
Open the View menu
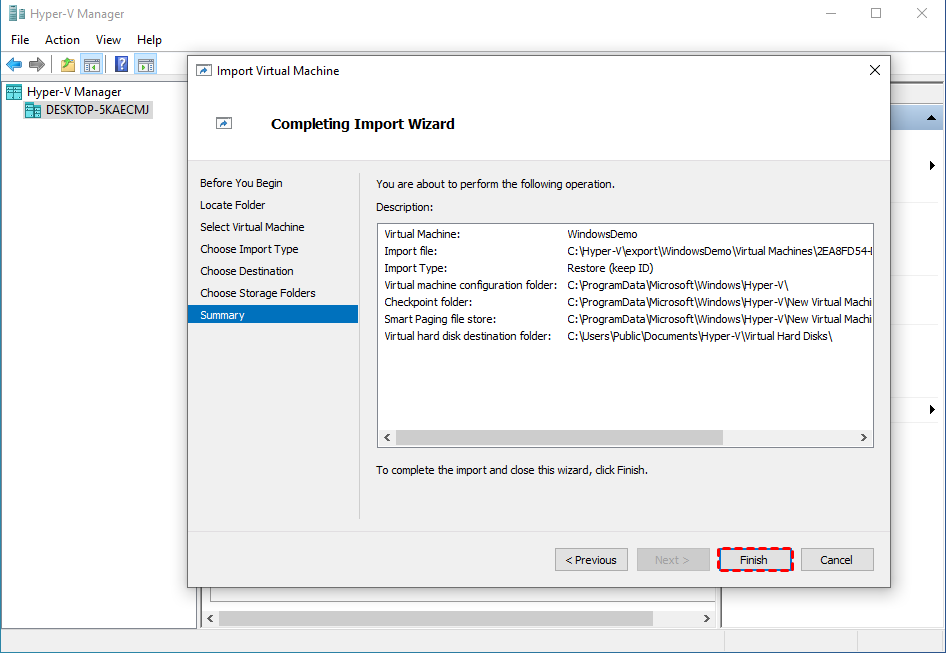pyautogui.click(x=108, y=40)
